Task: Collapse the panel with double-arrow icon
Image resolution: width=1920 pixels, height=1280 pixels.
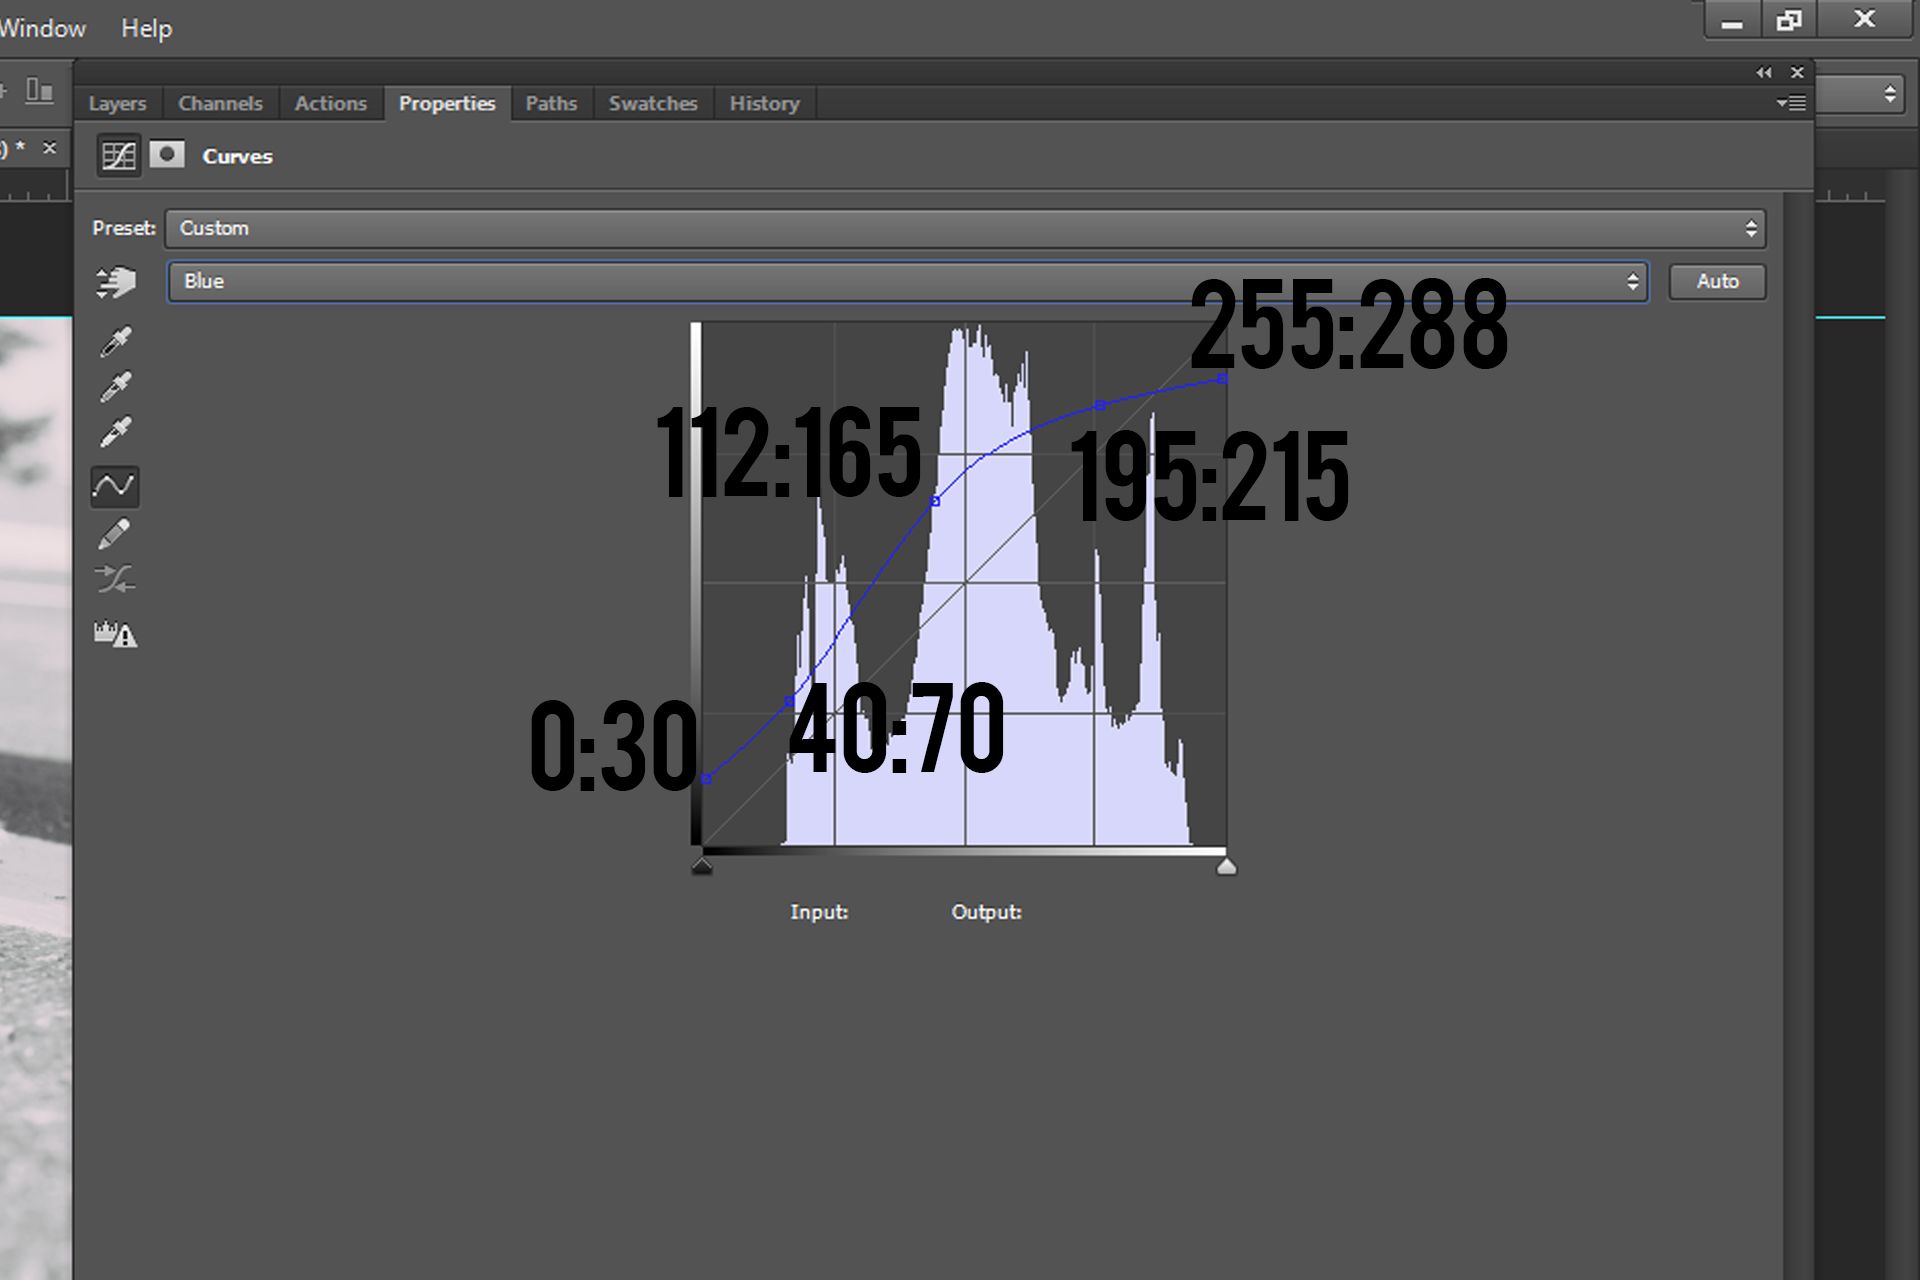Action: click(1763, 72)
